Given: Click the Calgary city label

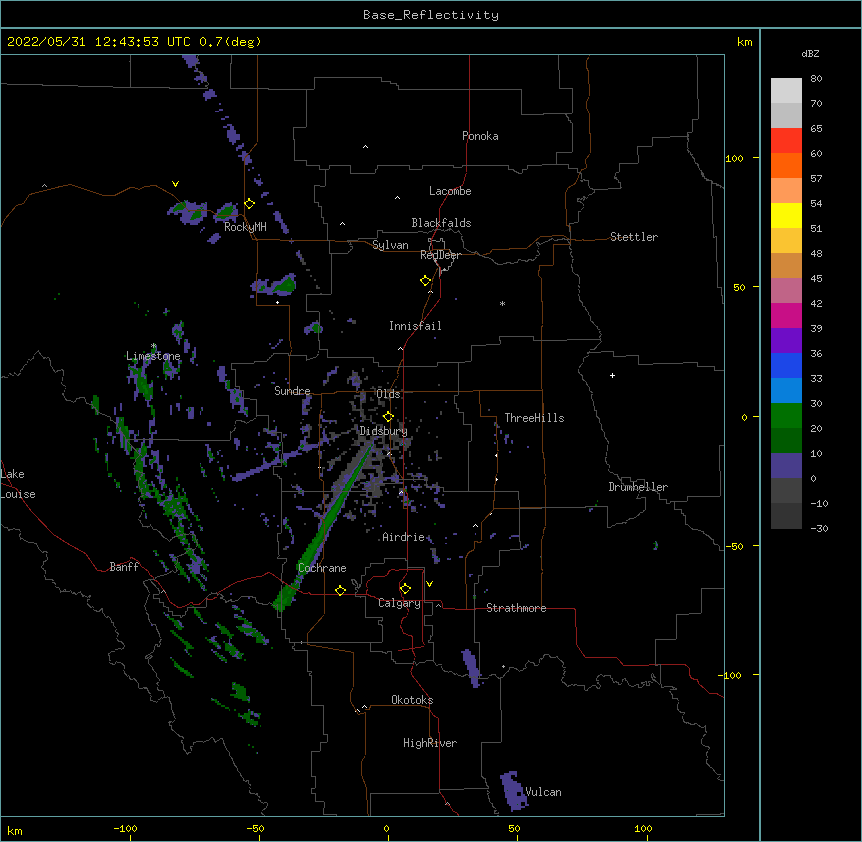Looking at the screenshot, I should click(x=399, y=603).
